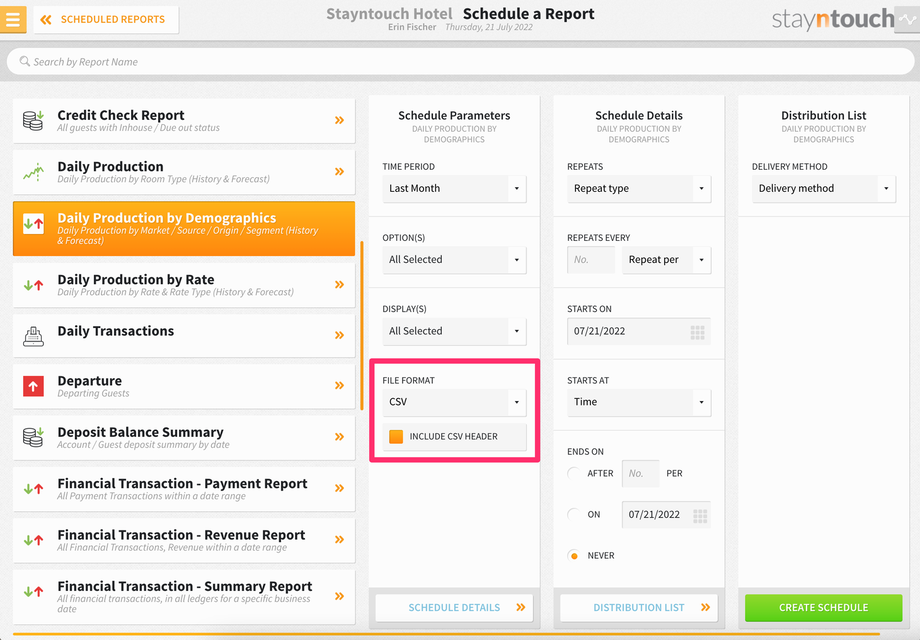Open Payment Report double-chevron

339,488
